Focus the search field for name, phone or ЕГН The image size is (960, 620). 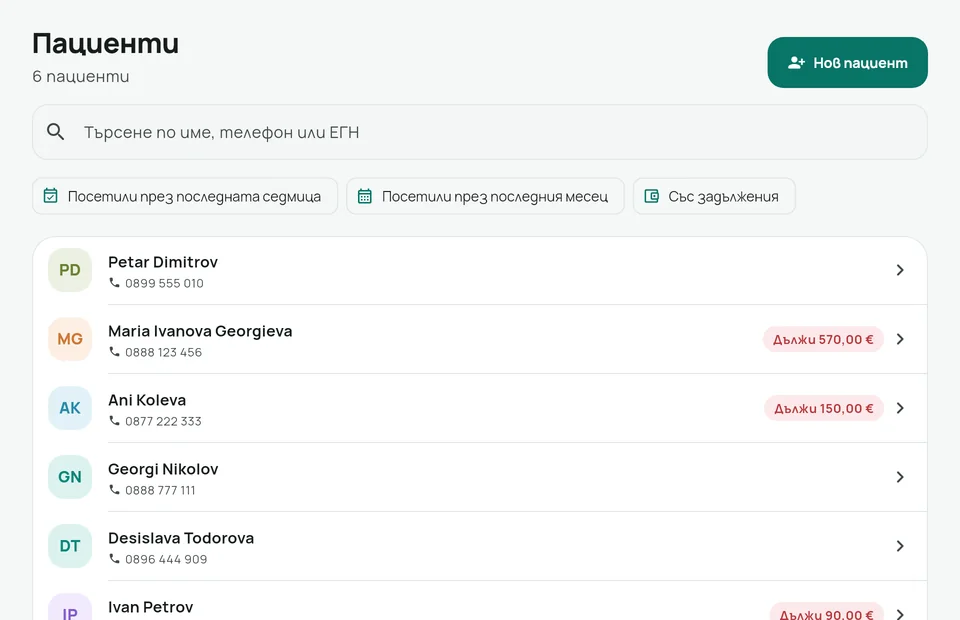[x=480, y=132]
